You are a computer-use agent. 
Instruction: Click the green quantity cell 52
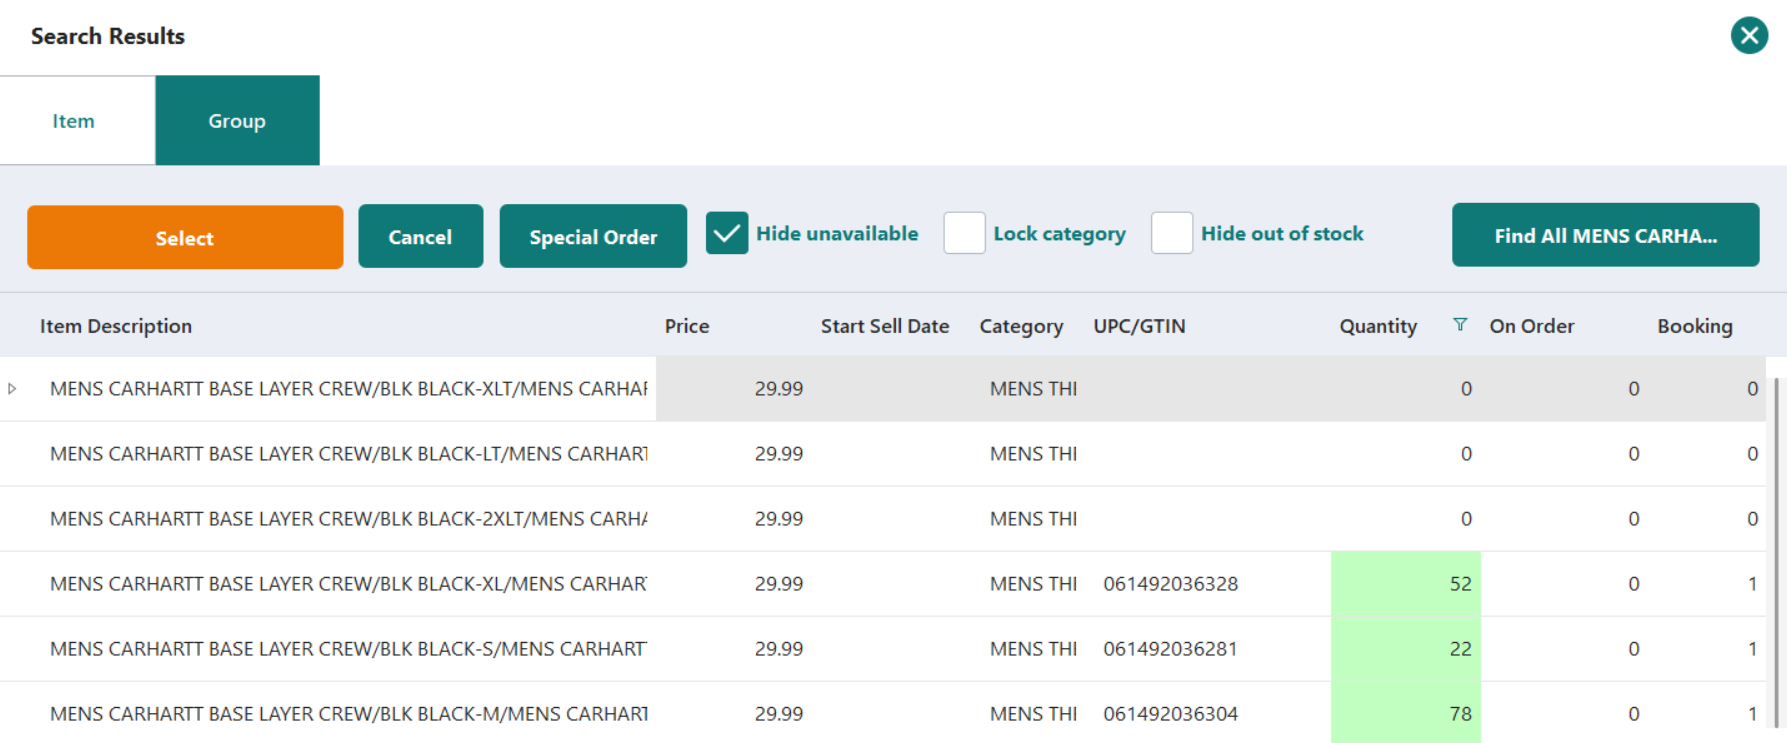(x=1406, y=584)
